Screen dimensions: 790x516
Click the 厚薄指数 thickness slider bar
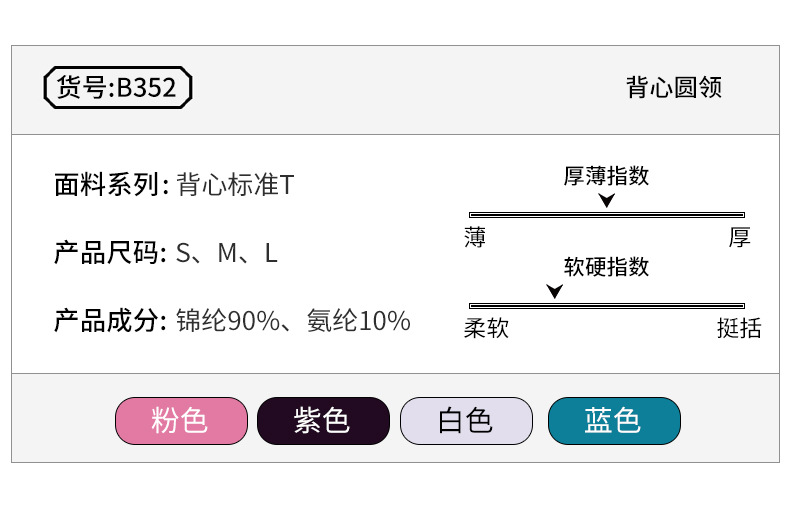point(607,215)
